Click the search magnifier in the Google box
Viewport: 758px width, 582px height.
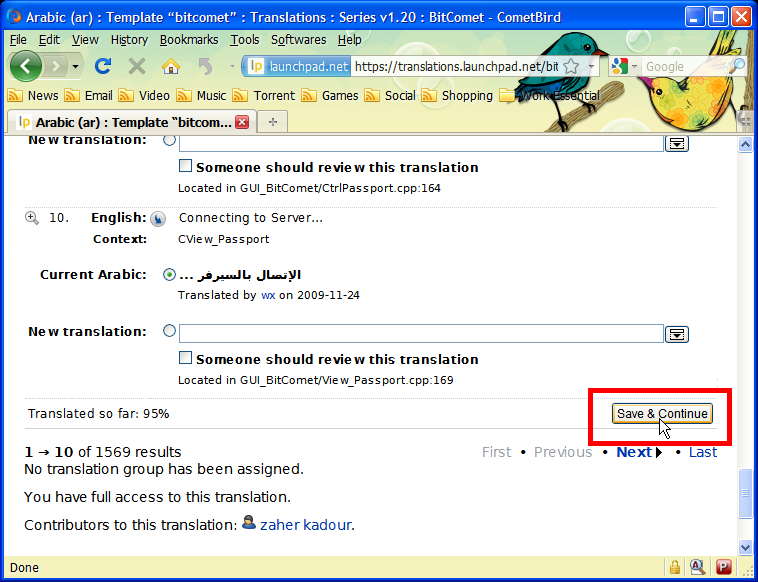point(736,66)
